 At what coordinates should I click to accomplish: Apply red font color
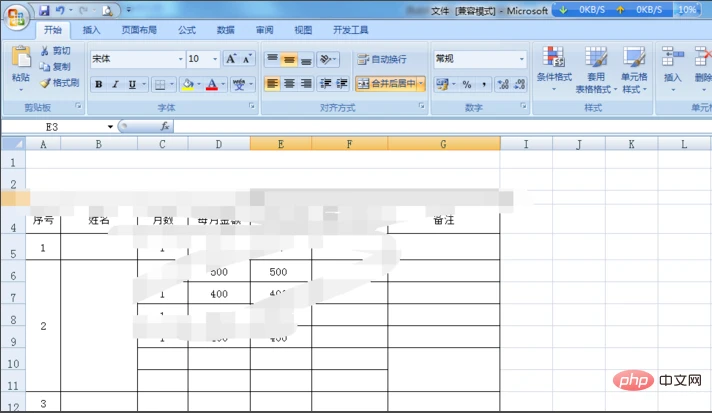pyautogui.click(x=212, y=84)
